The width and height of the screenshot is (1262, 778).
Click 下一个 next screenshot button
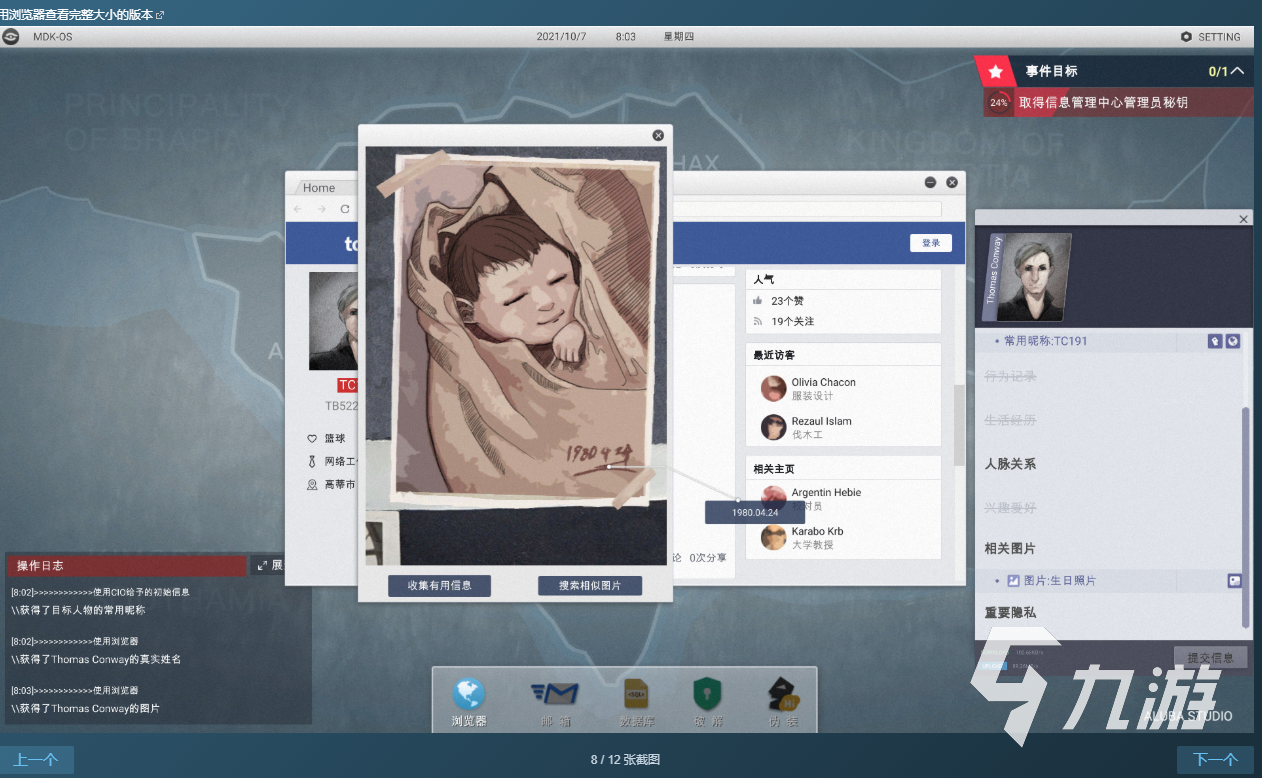coord(1215,760)
